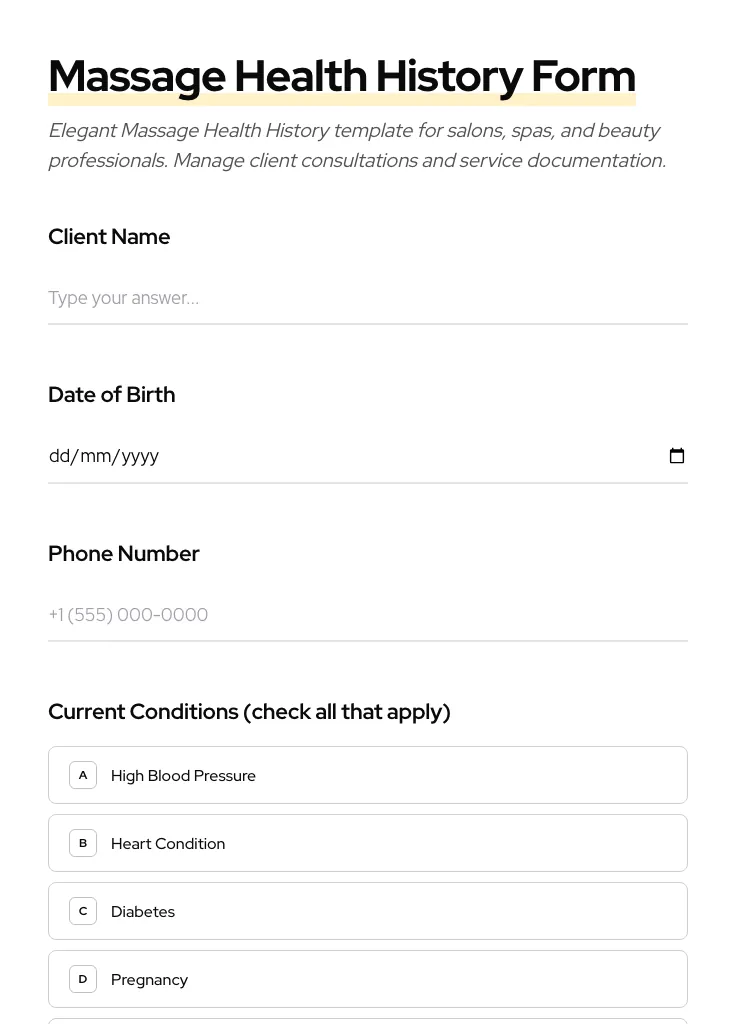Select the month segment of birth date
Viewport: 736px width, 1024px height.
coord(96,456)
